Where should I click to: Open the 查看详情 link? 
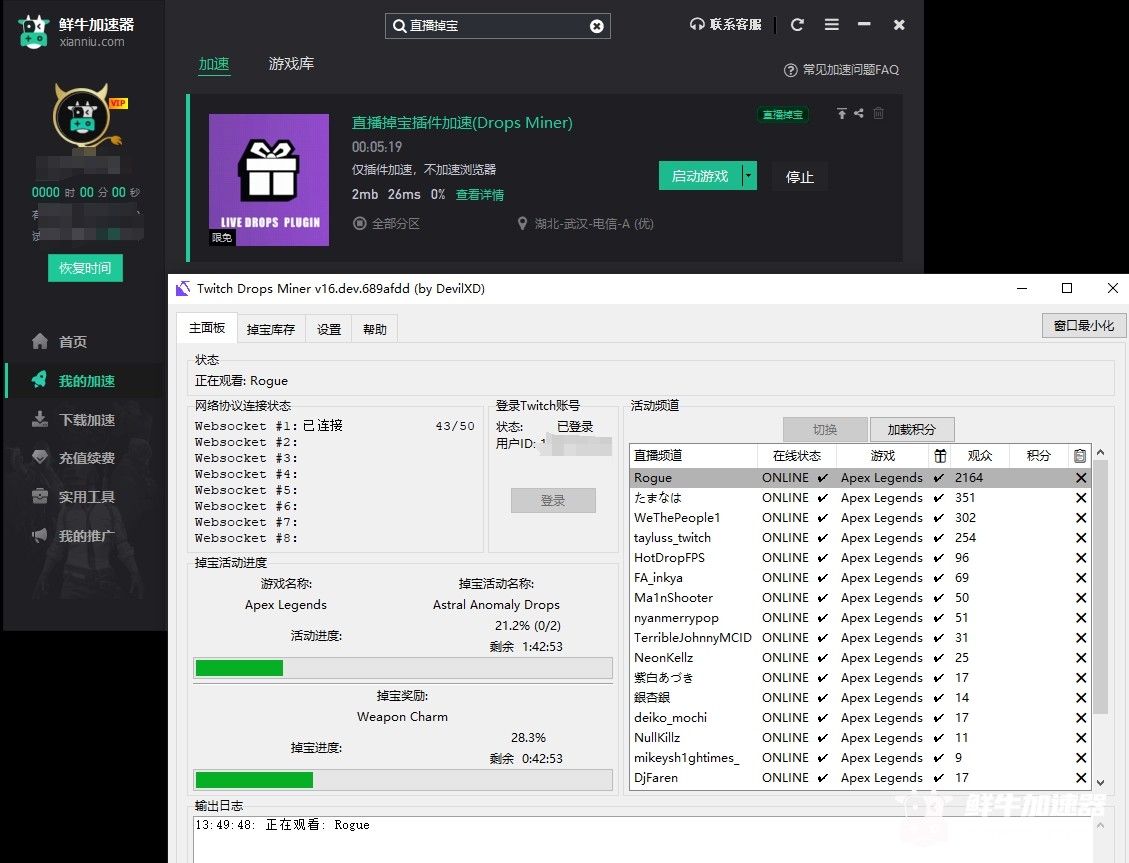coord(480,195)
